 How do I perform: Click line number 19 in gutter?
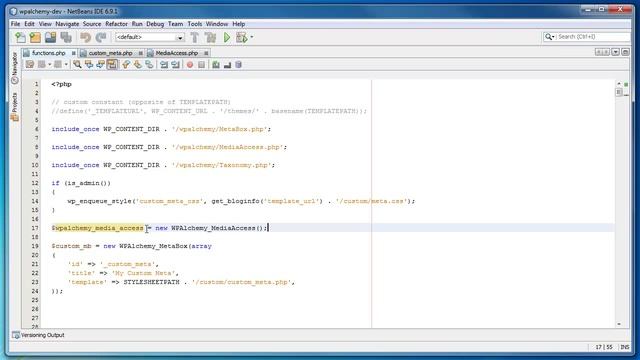click(35, 246)
